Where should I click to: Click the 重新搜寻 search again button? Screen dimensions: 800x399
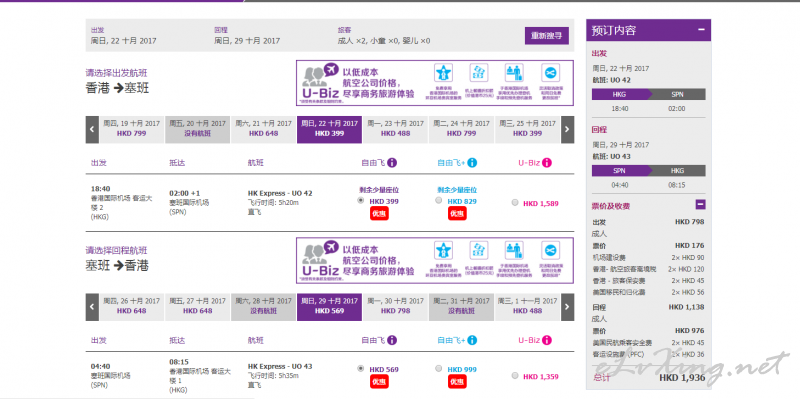pos(546,36)
